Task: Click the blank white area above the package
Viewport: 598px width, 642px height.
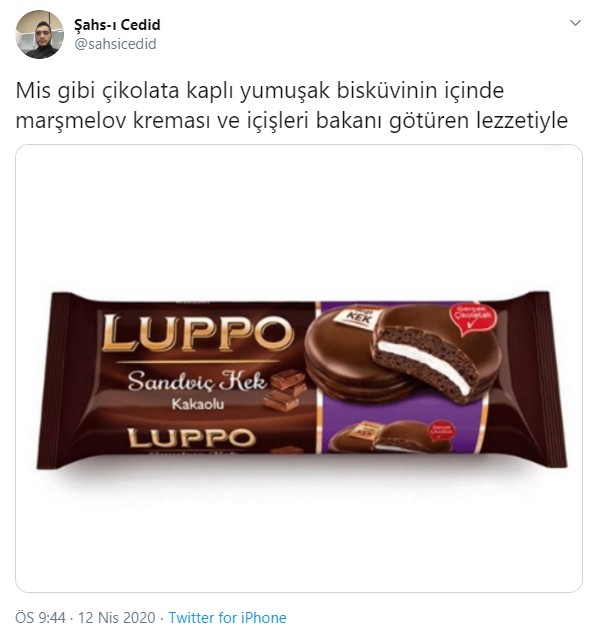Action: (x=299, y=217)
